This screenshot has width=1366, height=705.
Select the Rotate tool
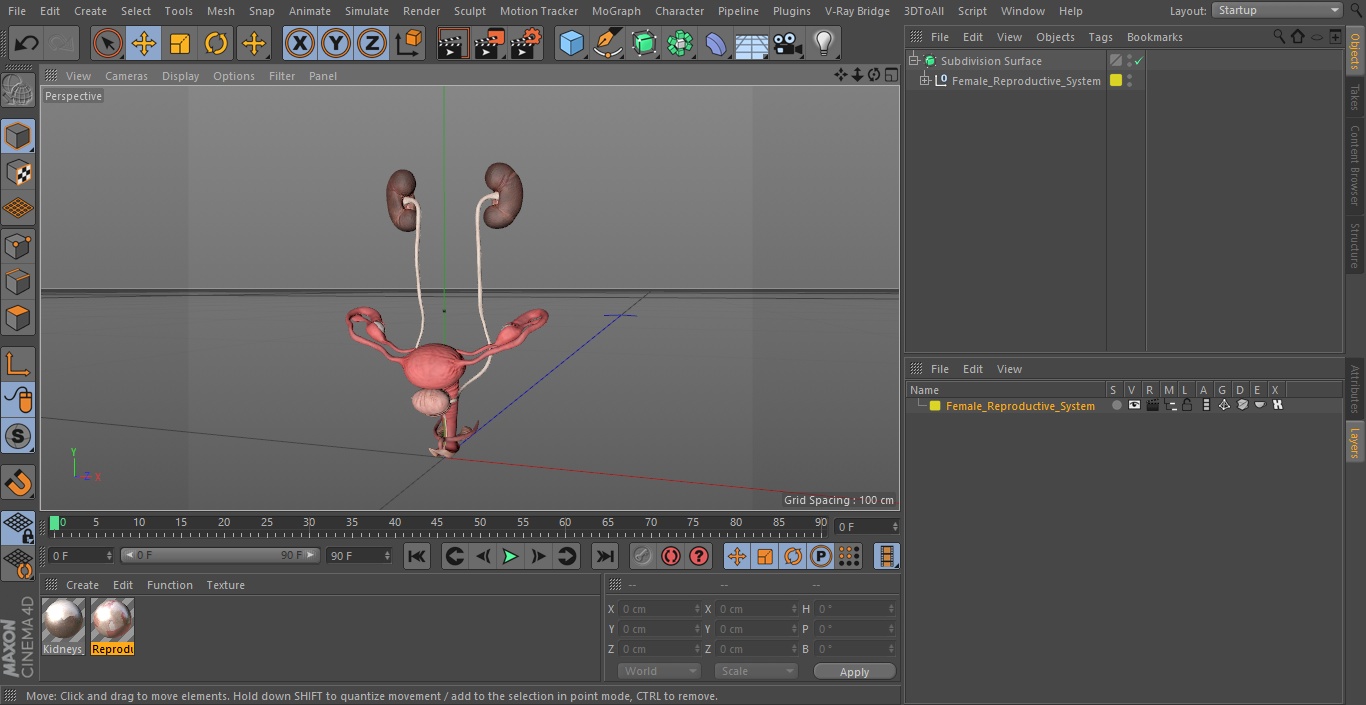pyautogui.click(x=216, y=43)
